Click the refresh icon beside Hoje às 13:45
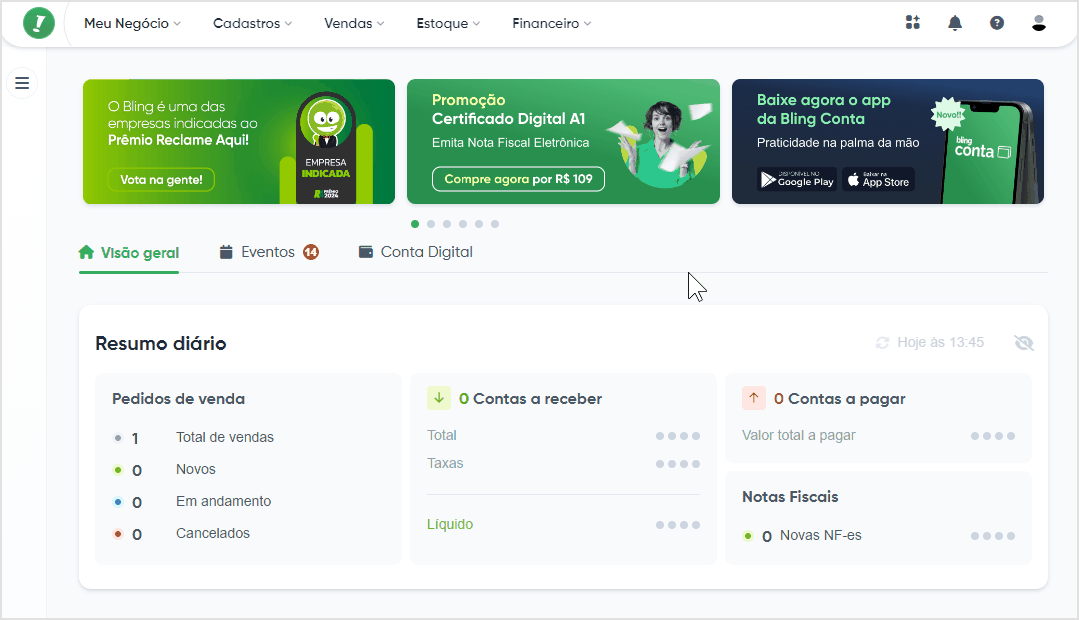The width and height of the screenshot is (1079, 620). click(882, 343)
